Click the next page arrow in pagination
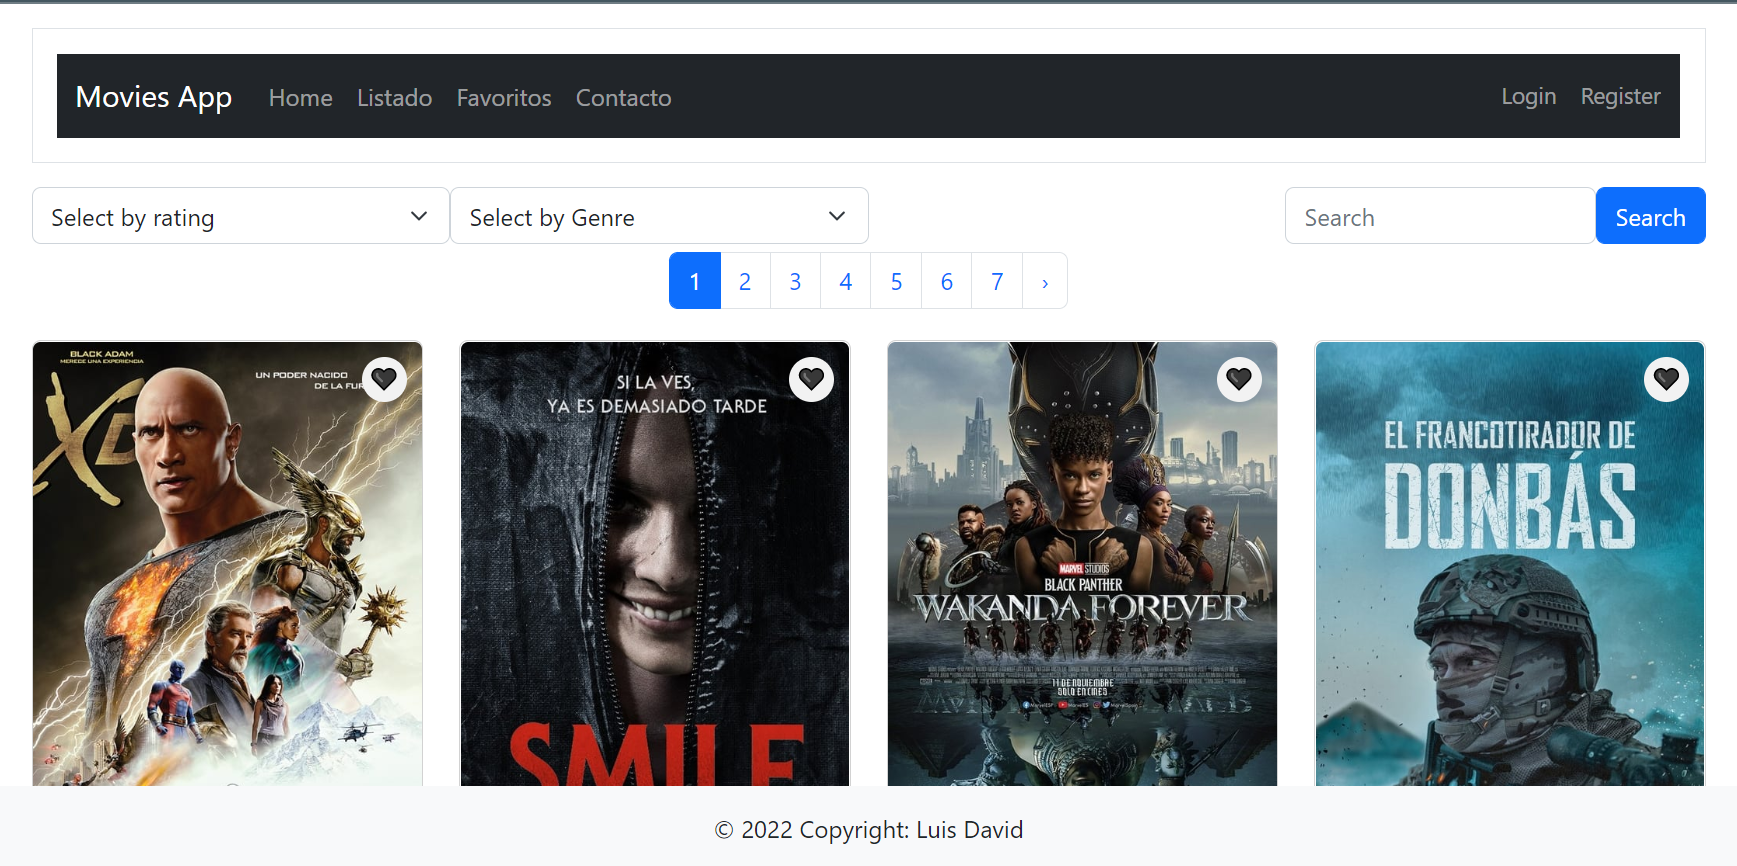The image size is (1737, 866). tap(1045, 281)
